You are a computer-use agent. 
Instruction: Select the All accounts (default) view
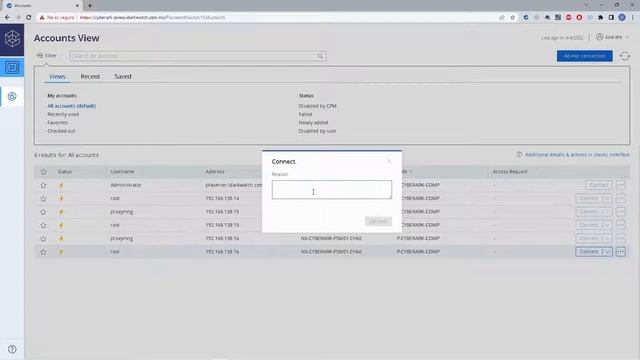tap(72, 106)
